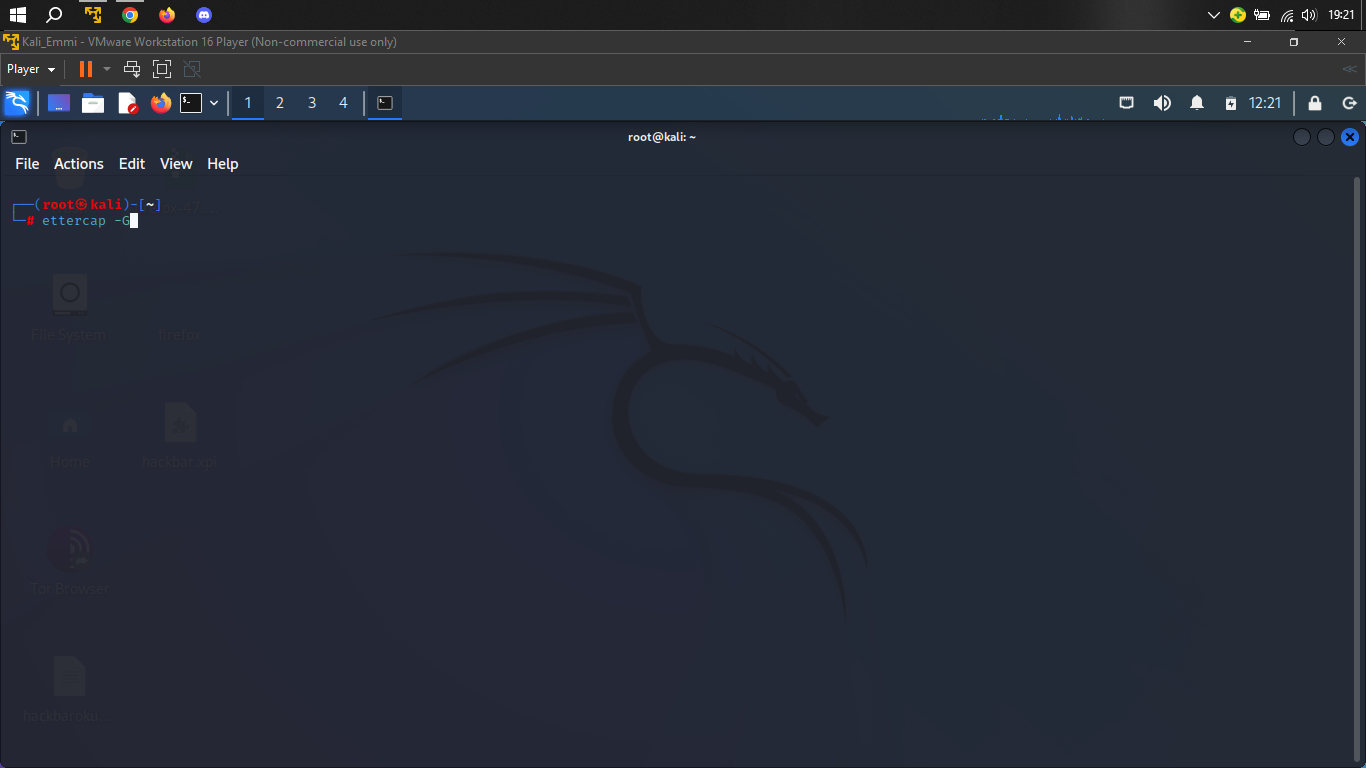Close the terminal with the blue X
The height and width of the screenshot is (768, 1366).
click(1350, 137)
